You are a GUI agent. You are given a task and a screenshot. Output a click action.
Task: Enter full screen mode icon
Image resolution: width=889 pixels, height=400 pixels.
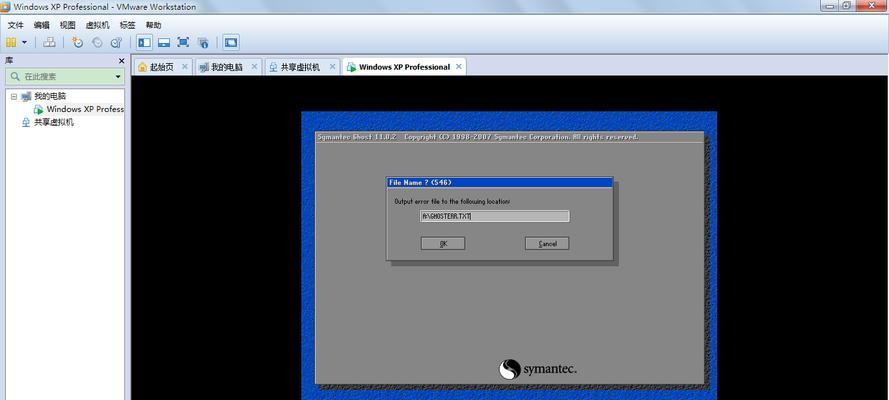(x=183, y=42)
